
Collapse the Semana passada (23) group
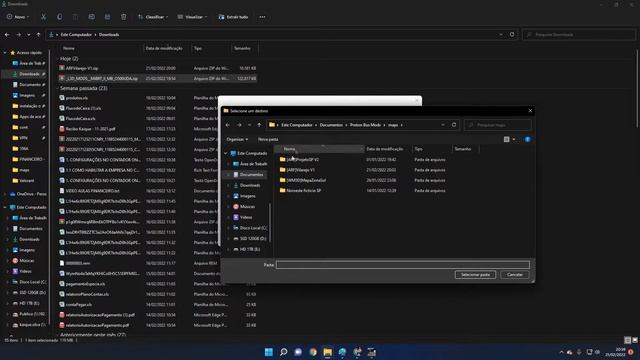[x=57, y=88]
